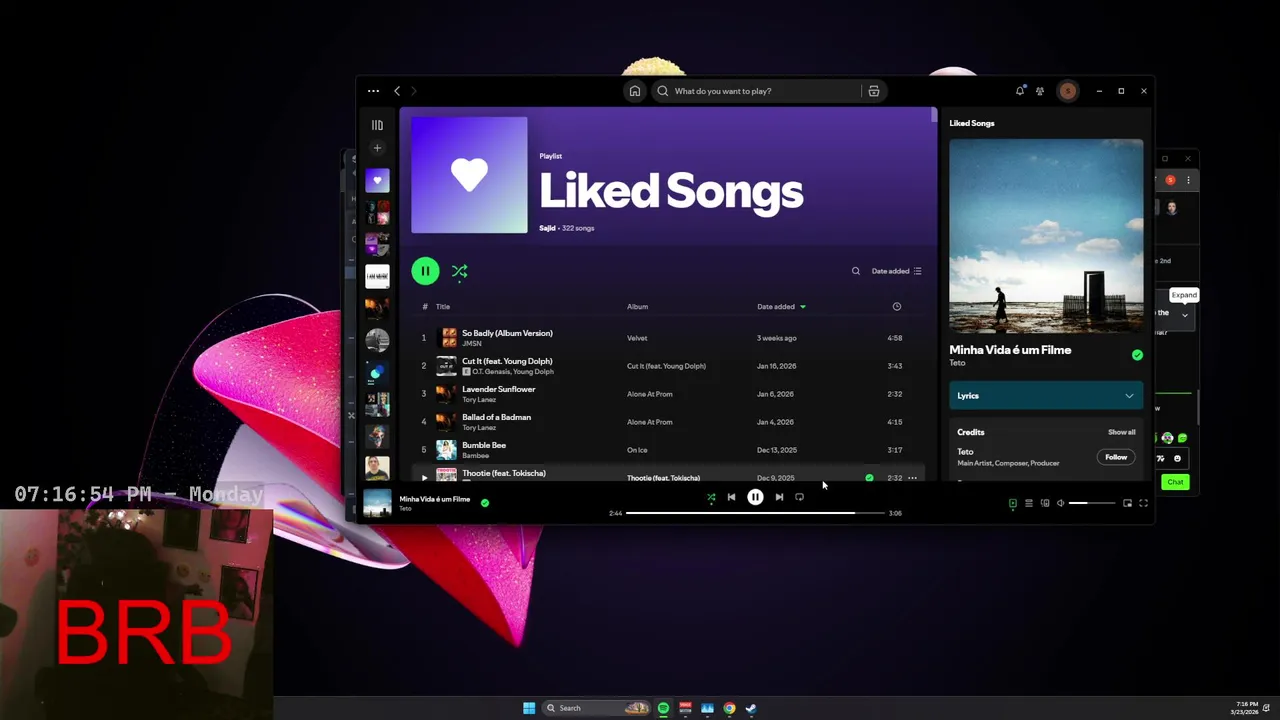The height and width of the screenshot is (720, 1280).
Task: Toggle shuffle in the player bar
Action: (711, 497)
